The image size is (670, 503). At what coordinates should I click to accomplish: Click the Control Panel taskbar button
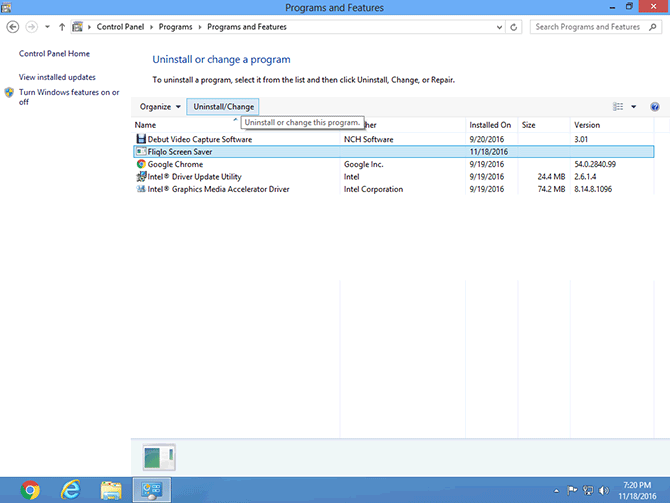(152, 490)
